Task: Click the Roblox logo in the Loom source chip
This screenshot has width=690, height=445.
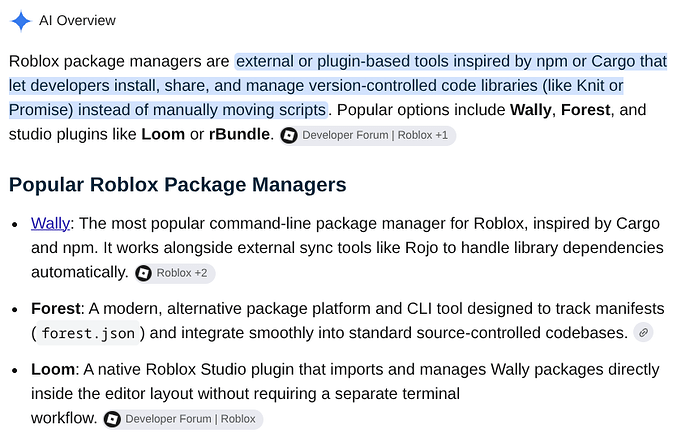Action: point(112,419)
